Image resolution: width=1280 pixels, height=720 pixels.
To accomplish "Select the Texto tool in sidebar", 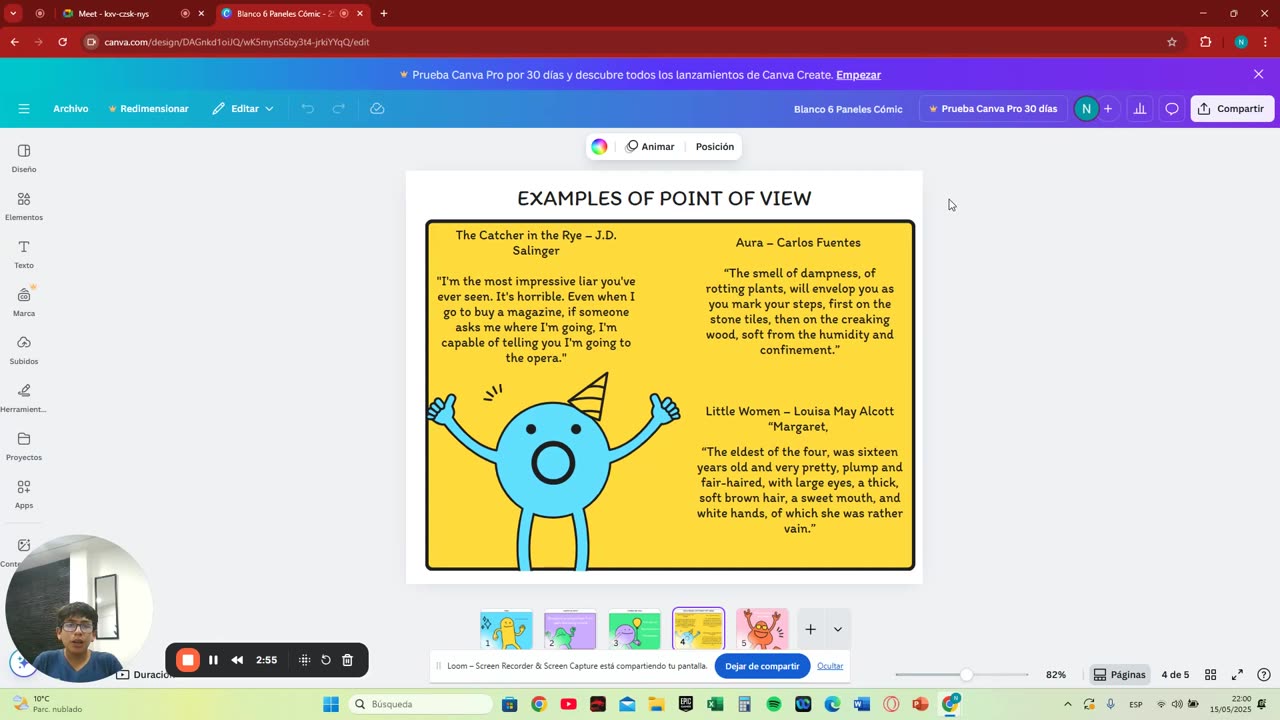I will pyautogui.click(x=24, y=254).
